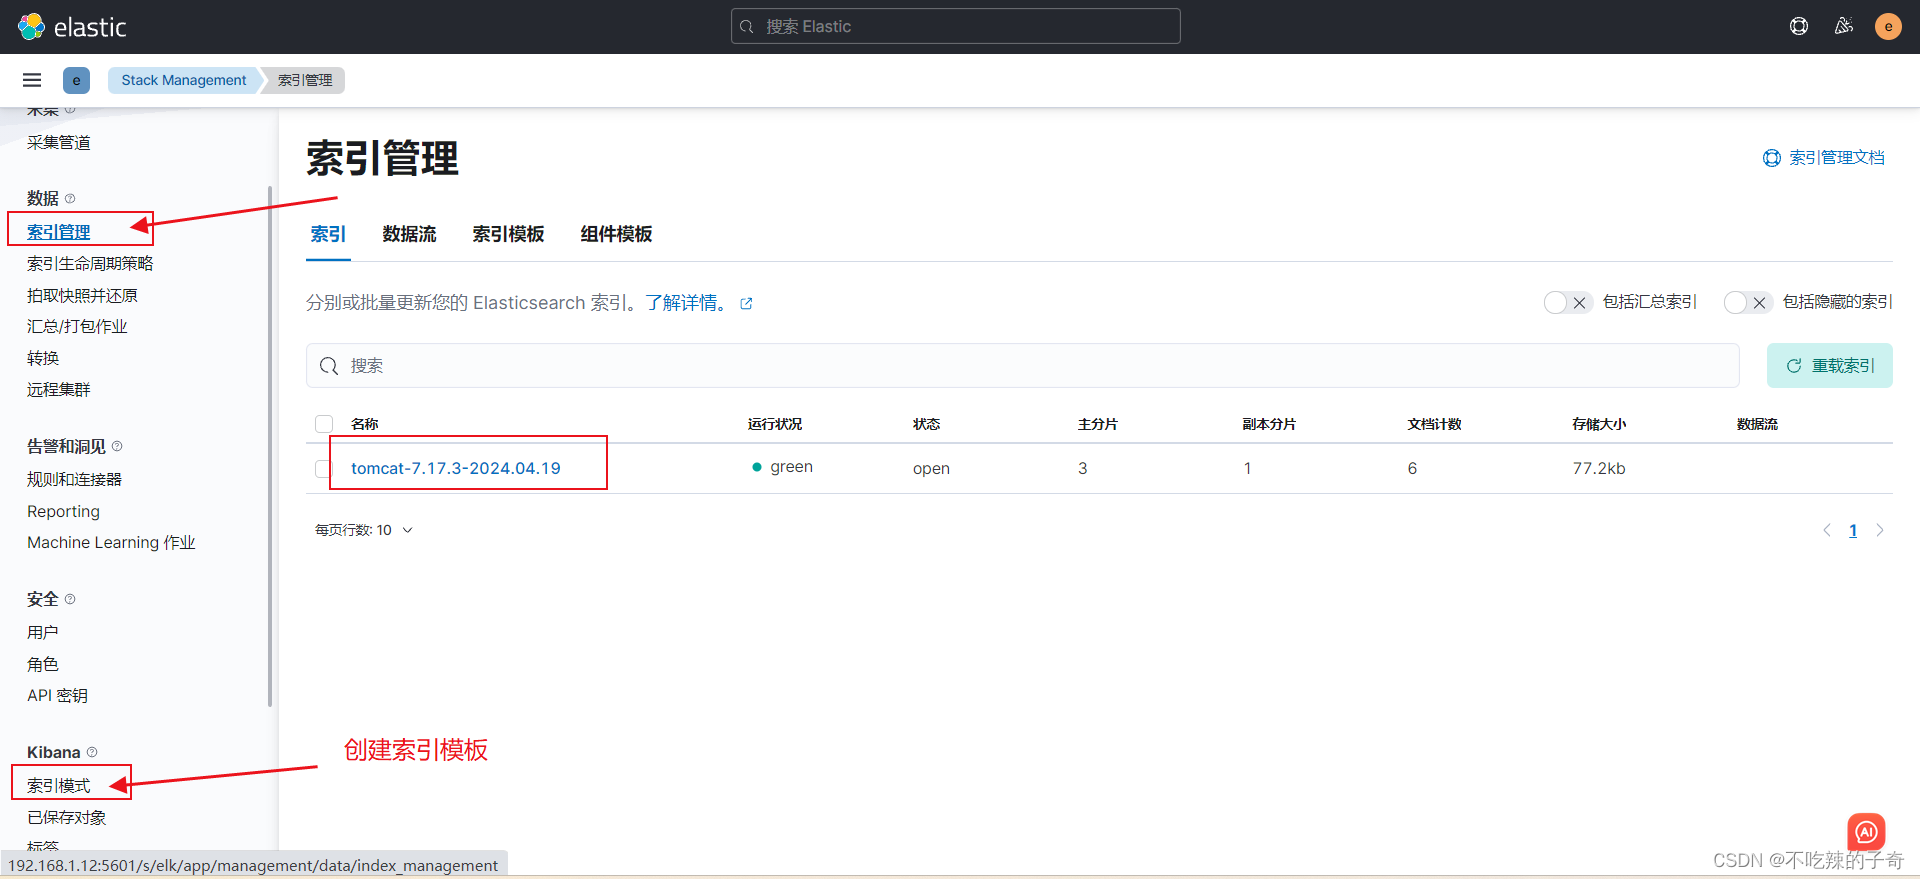Sort by the 文档计数 column header
Screen dimensions: 1920x879
tap(1434, 424)
